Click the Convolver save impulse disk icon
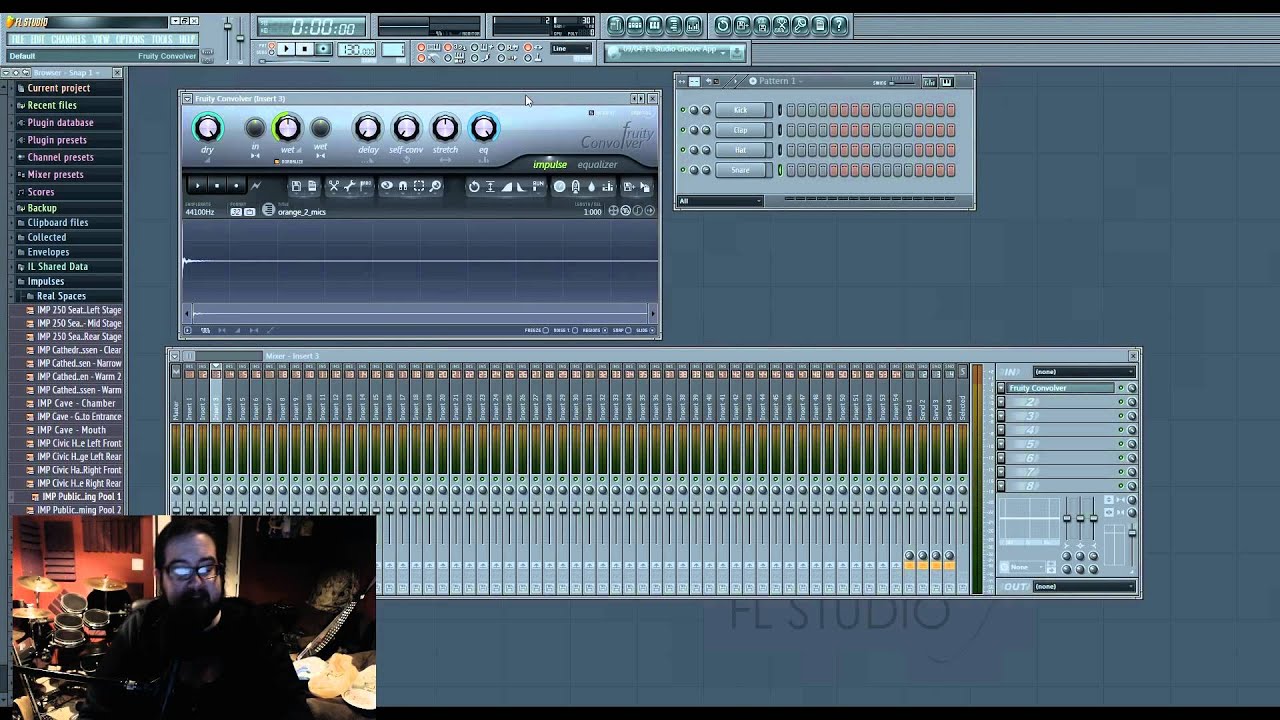Image resolution: width=1280 pixels, height=720 pixels. [296, 186]
